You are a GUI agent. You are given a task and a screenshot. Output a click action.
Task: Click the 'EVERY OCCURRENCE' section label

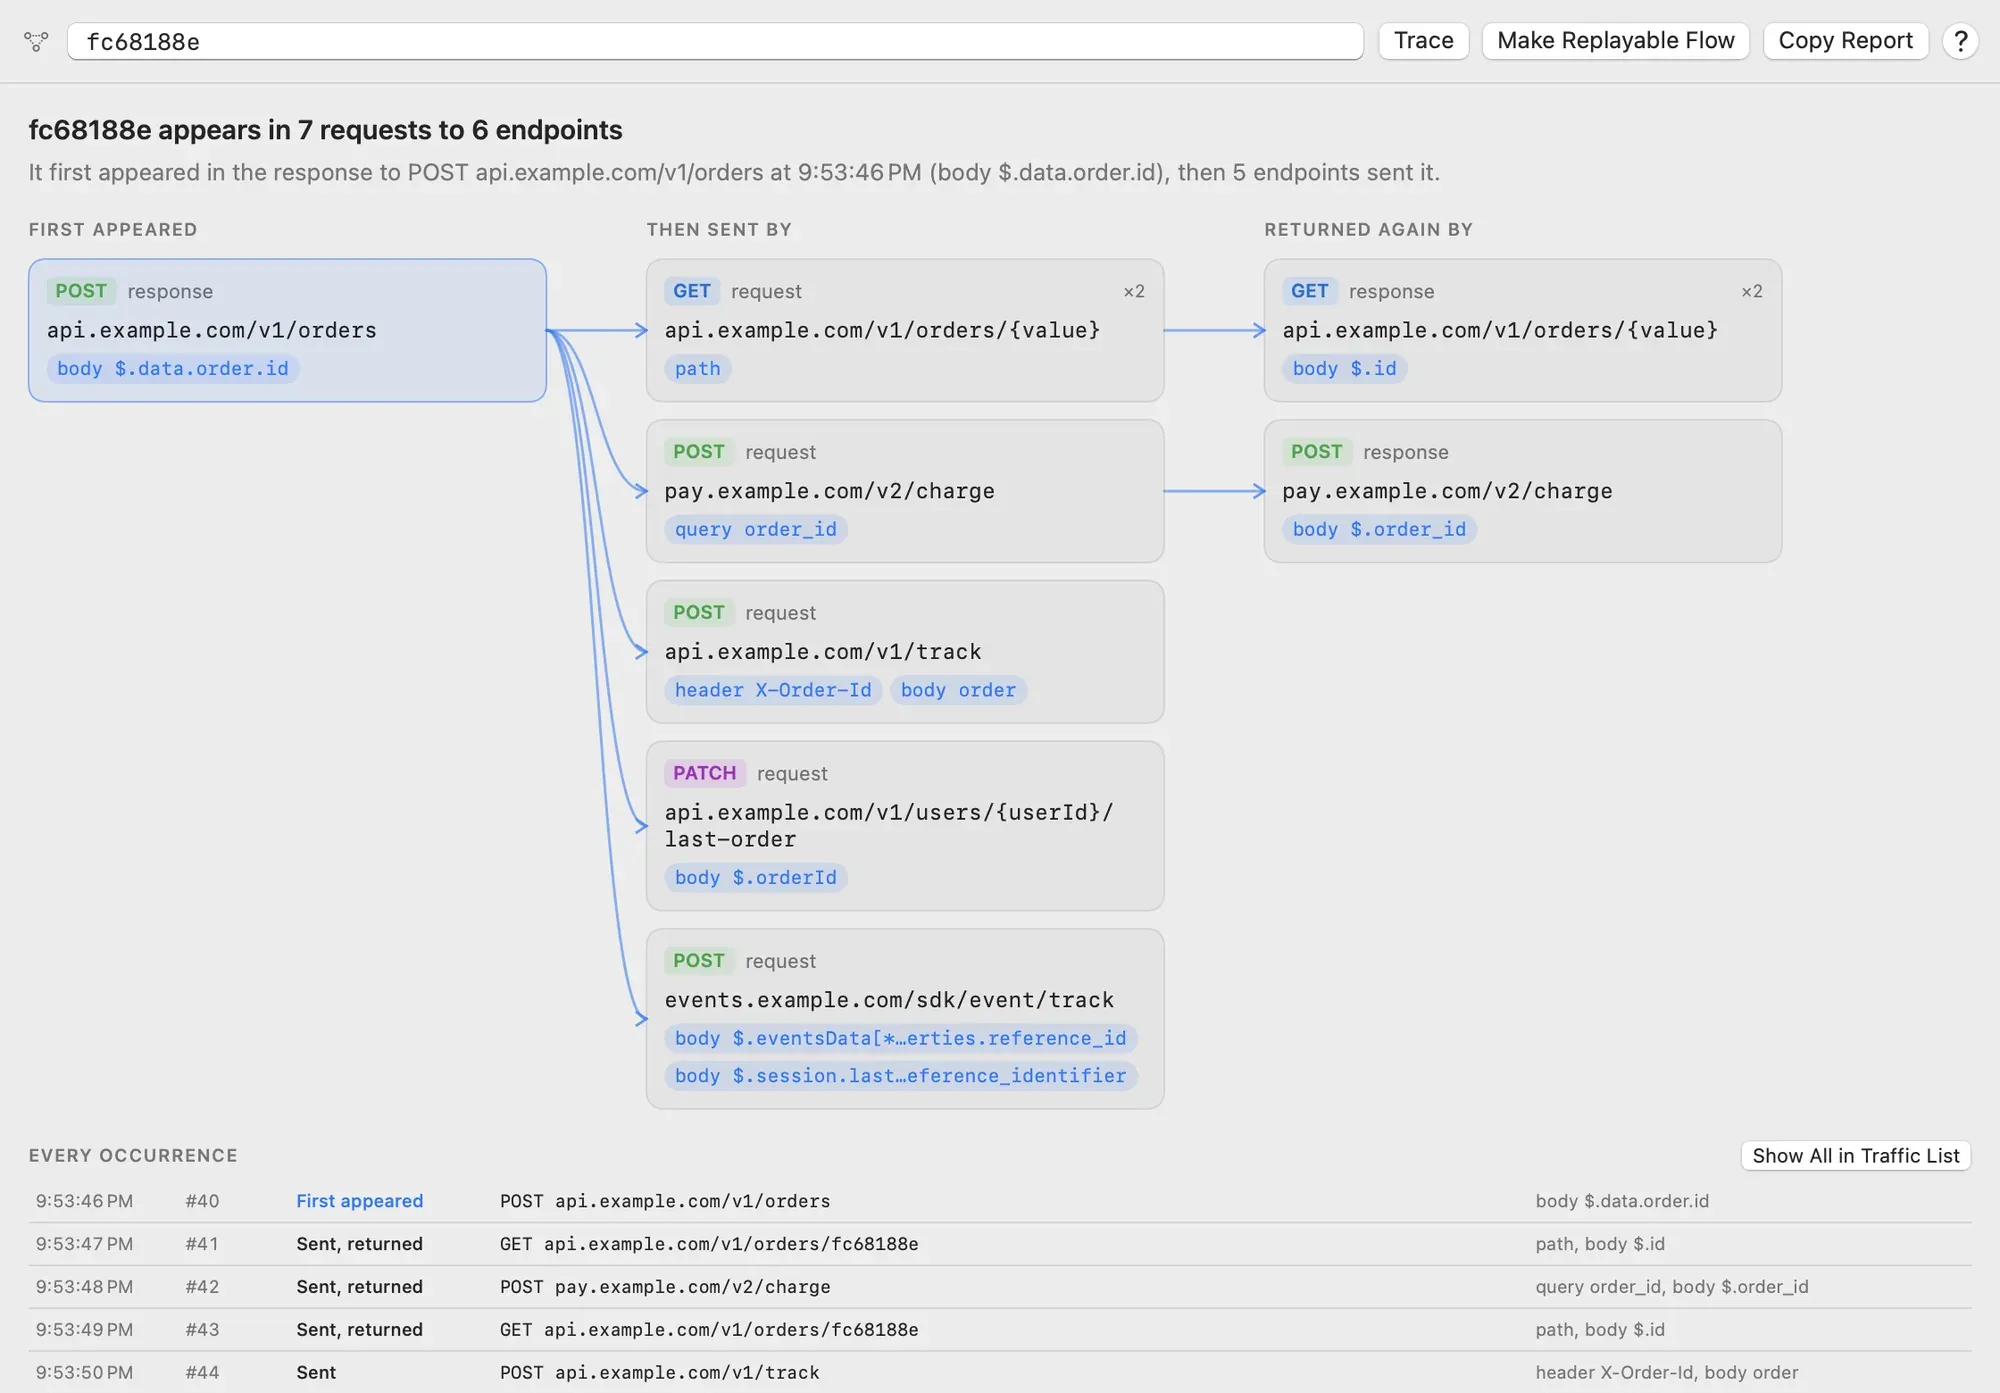tap(133, 1155)
